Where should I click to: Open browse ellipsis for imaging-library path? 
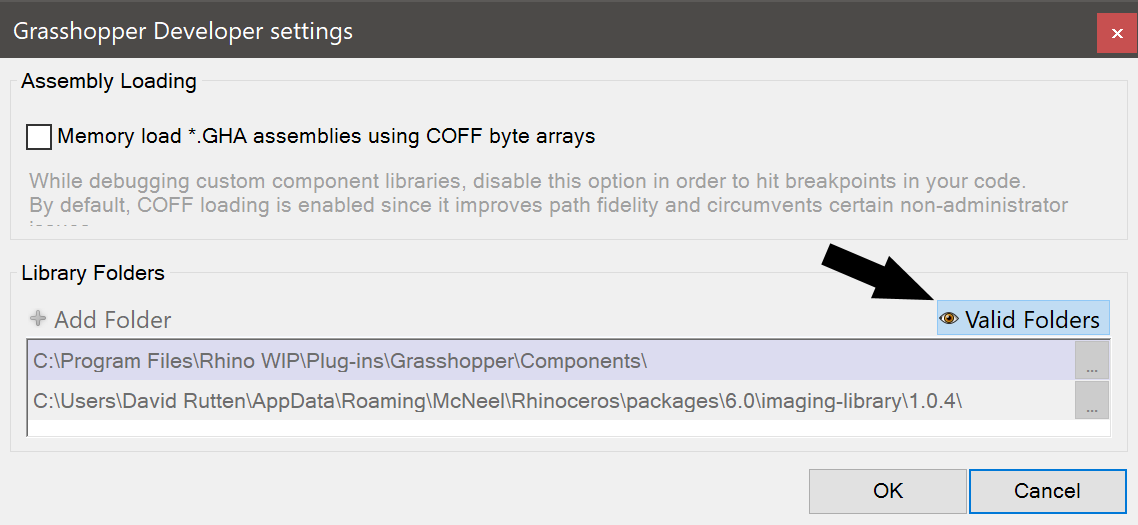[x=1092, y=401]
